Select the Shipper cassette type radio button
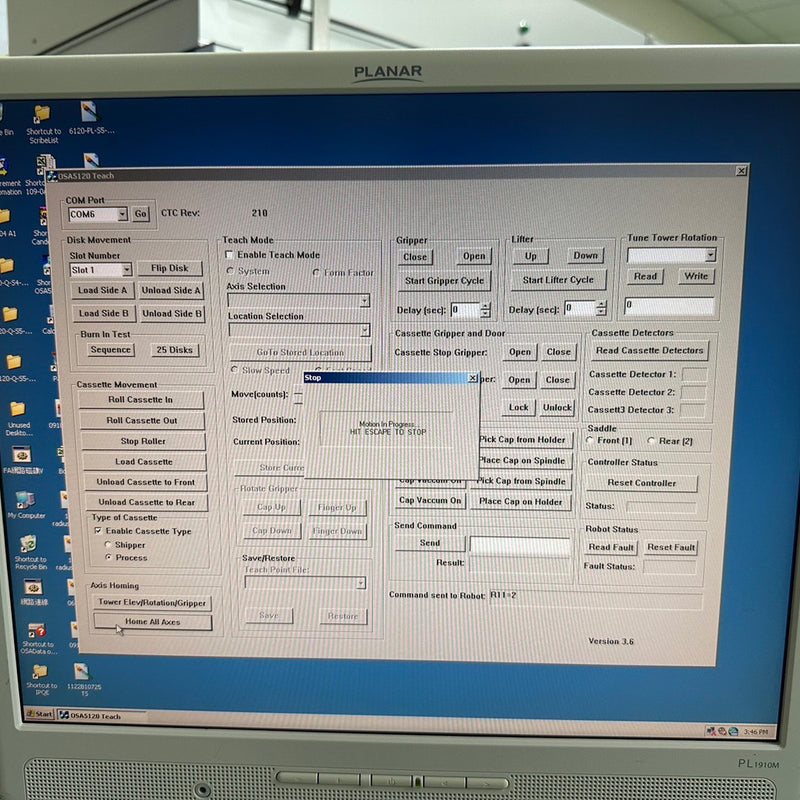Viewport: 800px width, 800px height. (108, 543)
